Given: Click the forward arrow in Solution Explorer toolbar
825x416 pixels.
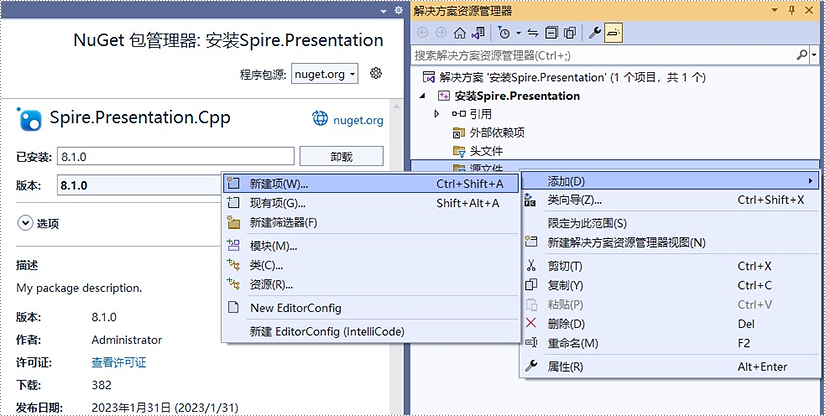Looking at the screenshot, I should (x=440, y=33).
